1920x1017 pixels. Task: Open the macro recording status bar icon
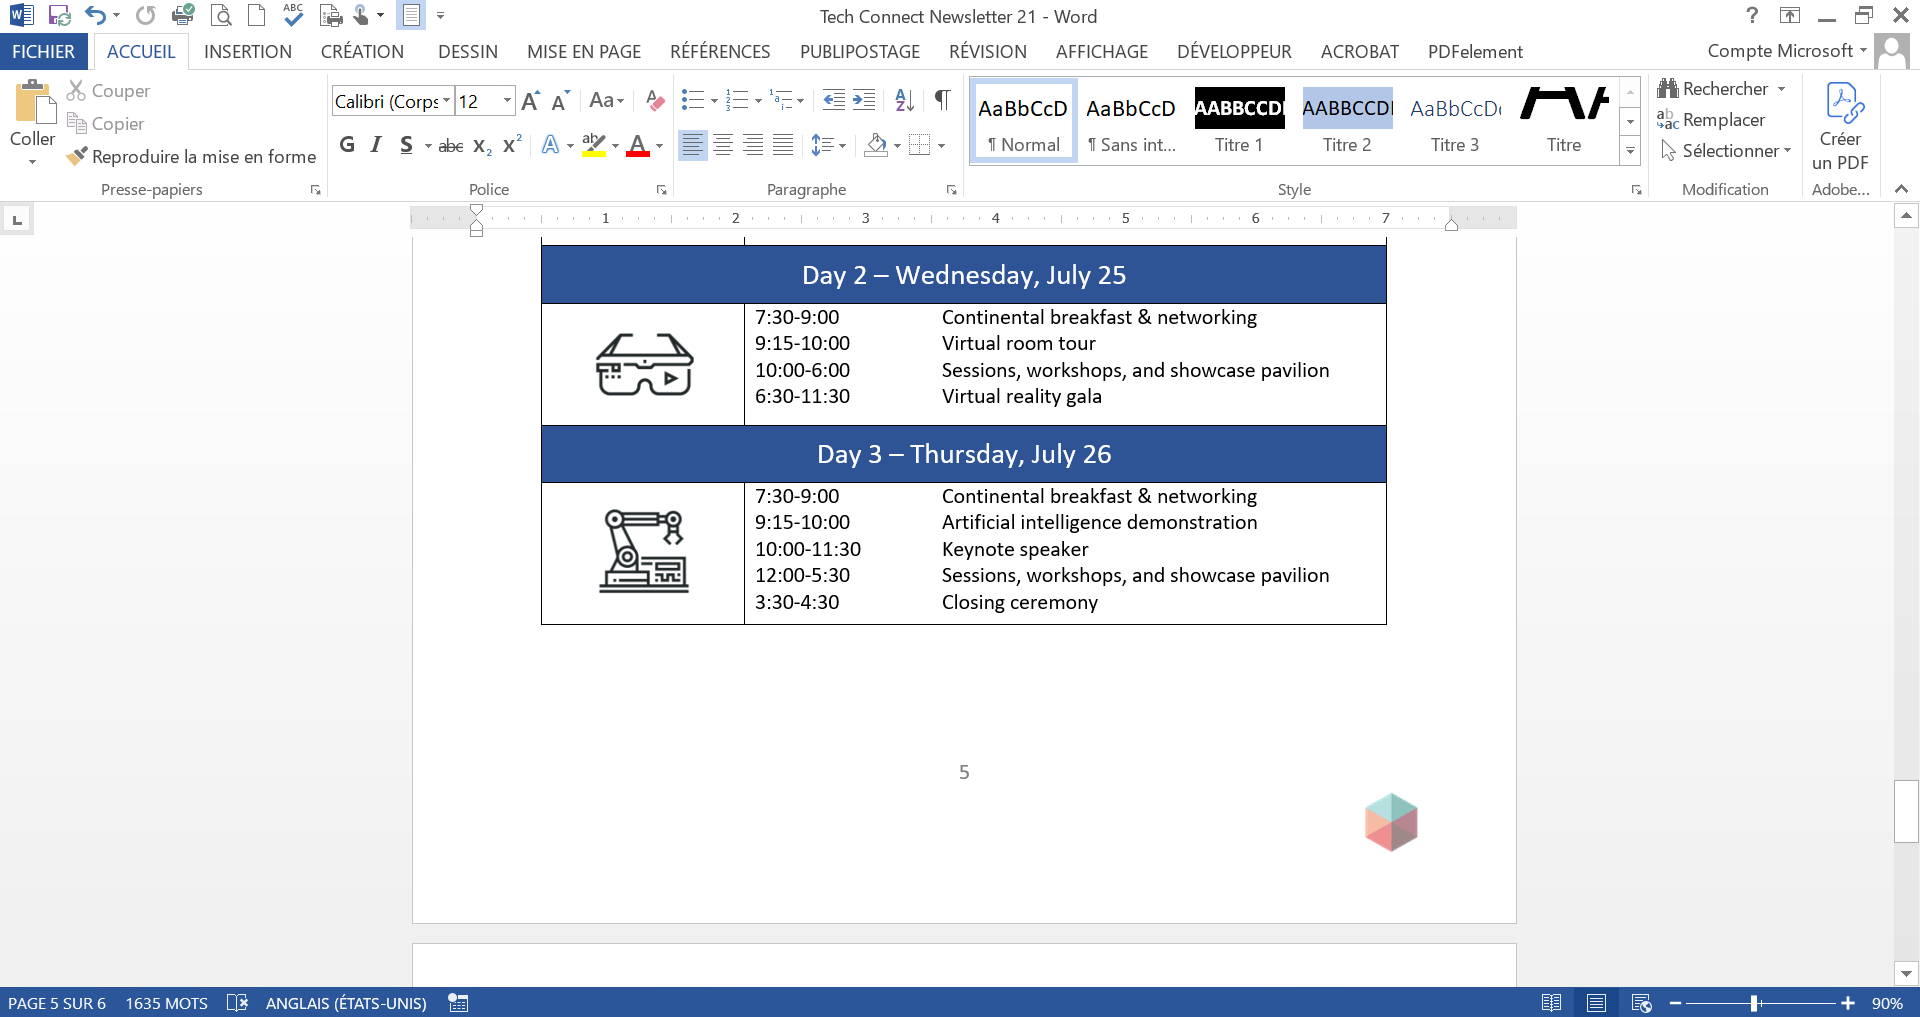click(458, 1002)
